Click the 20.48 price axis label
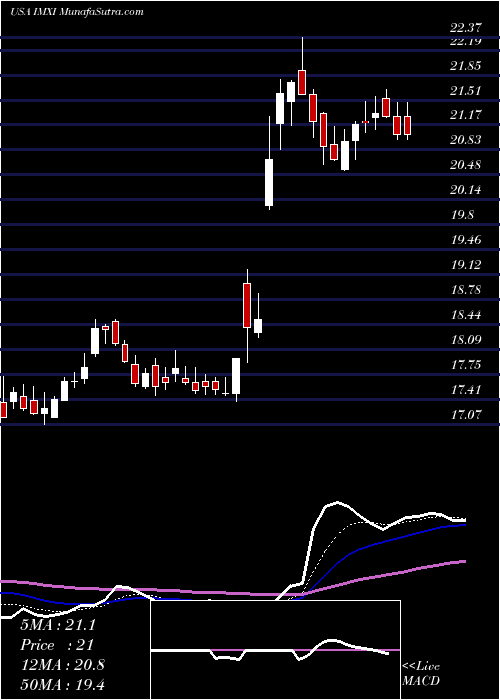The height and width of the screenshot is (700, 500). tap(466, 165)
